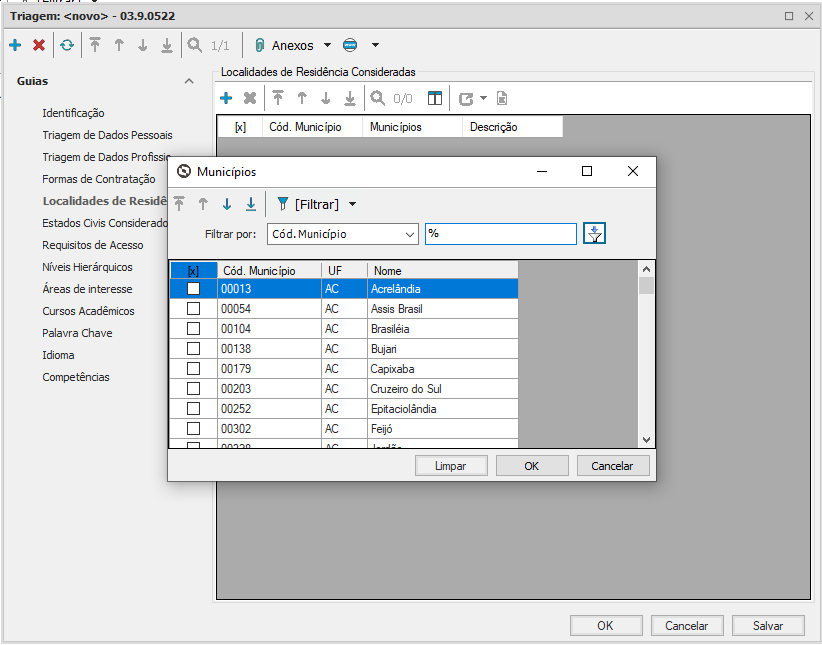Screen dimensions: 822x645
Task: Select Competências in the Guias list
Action: [76, 377]
